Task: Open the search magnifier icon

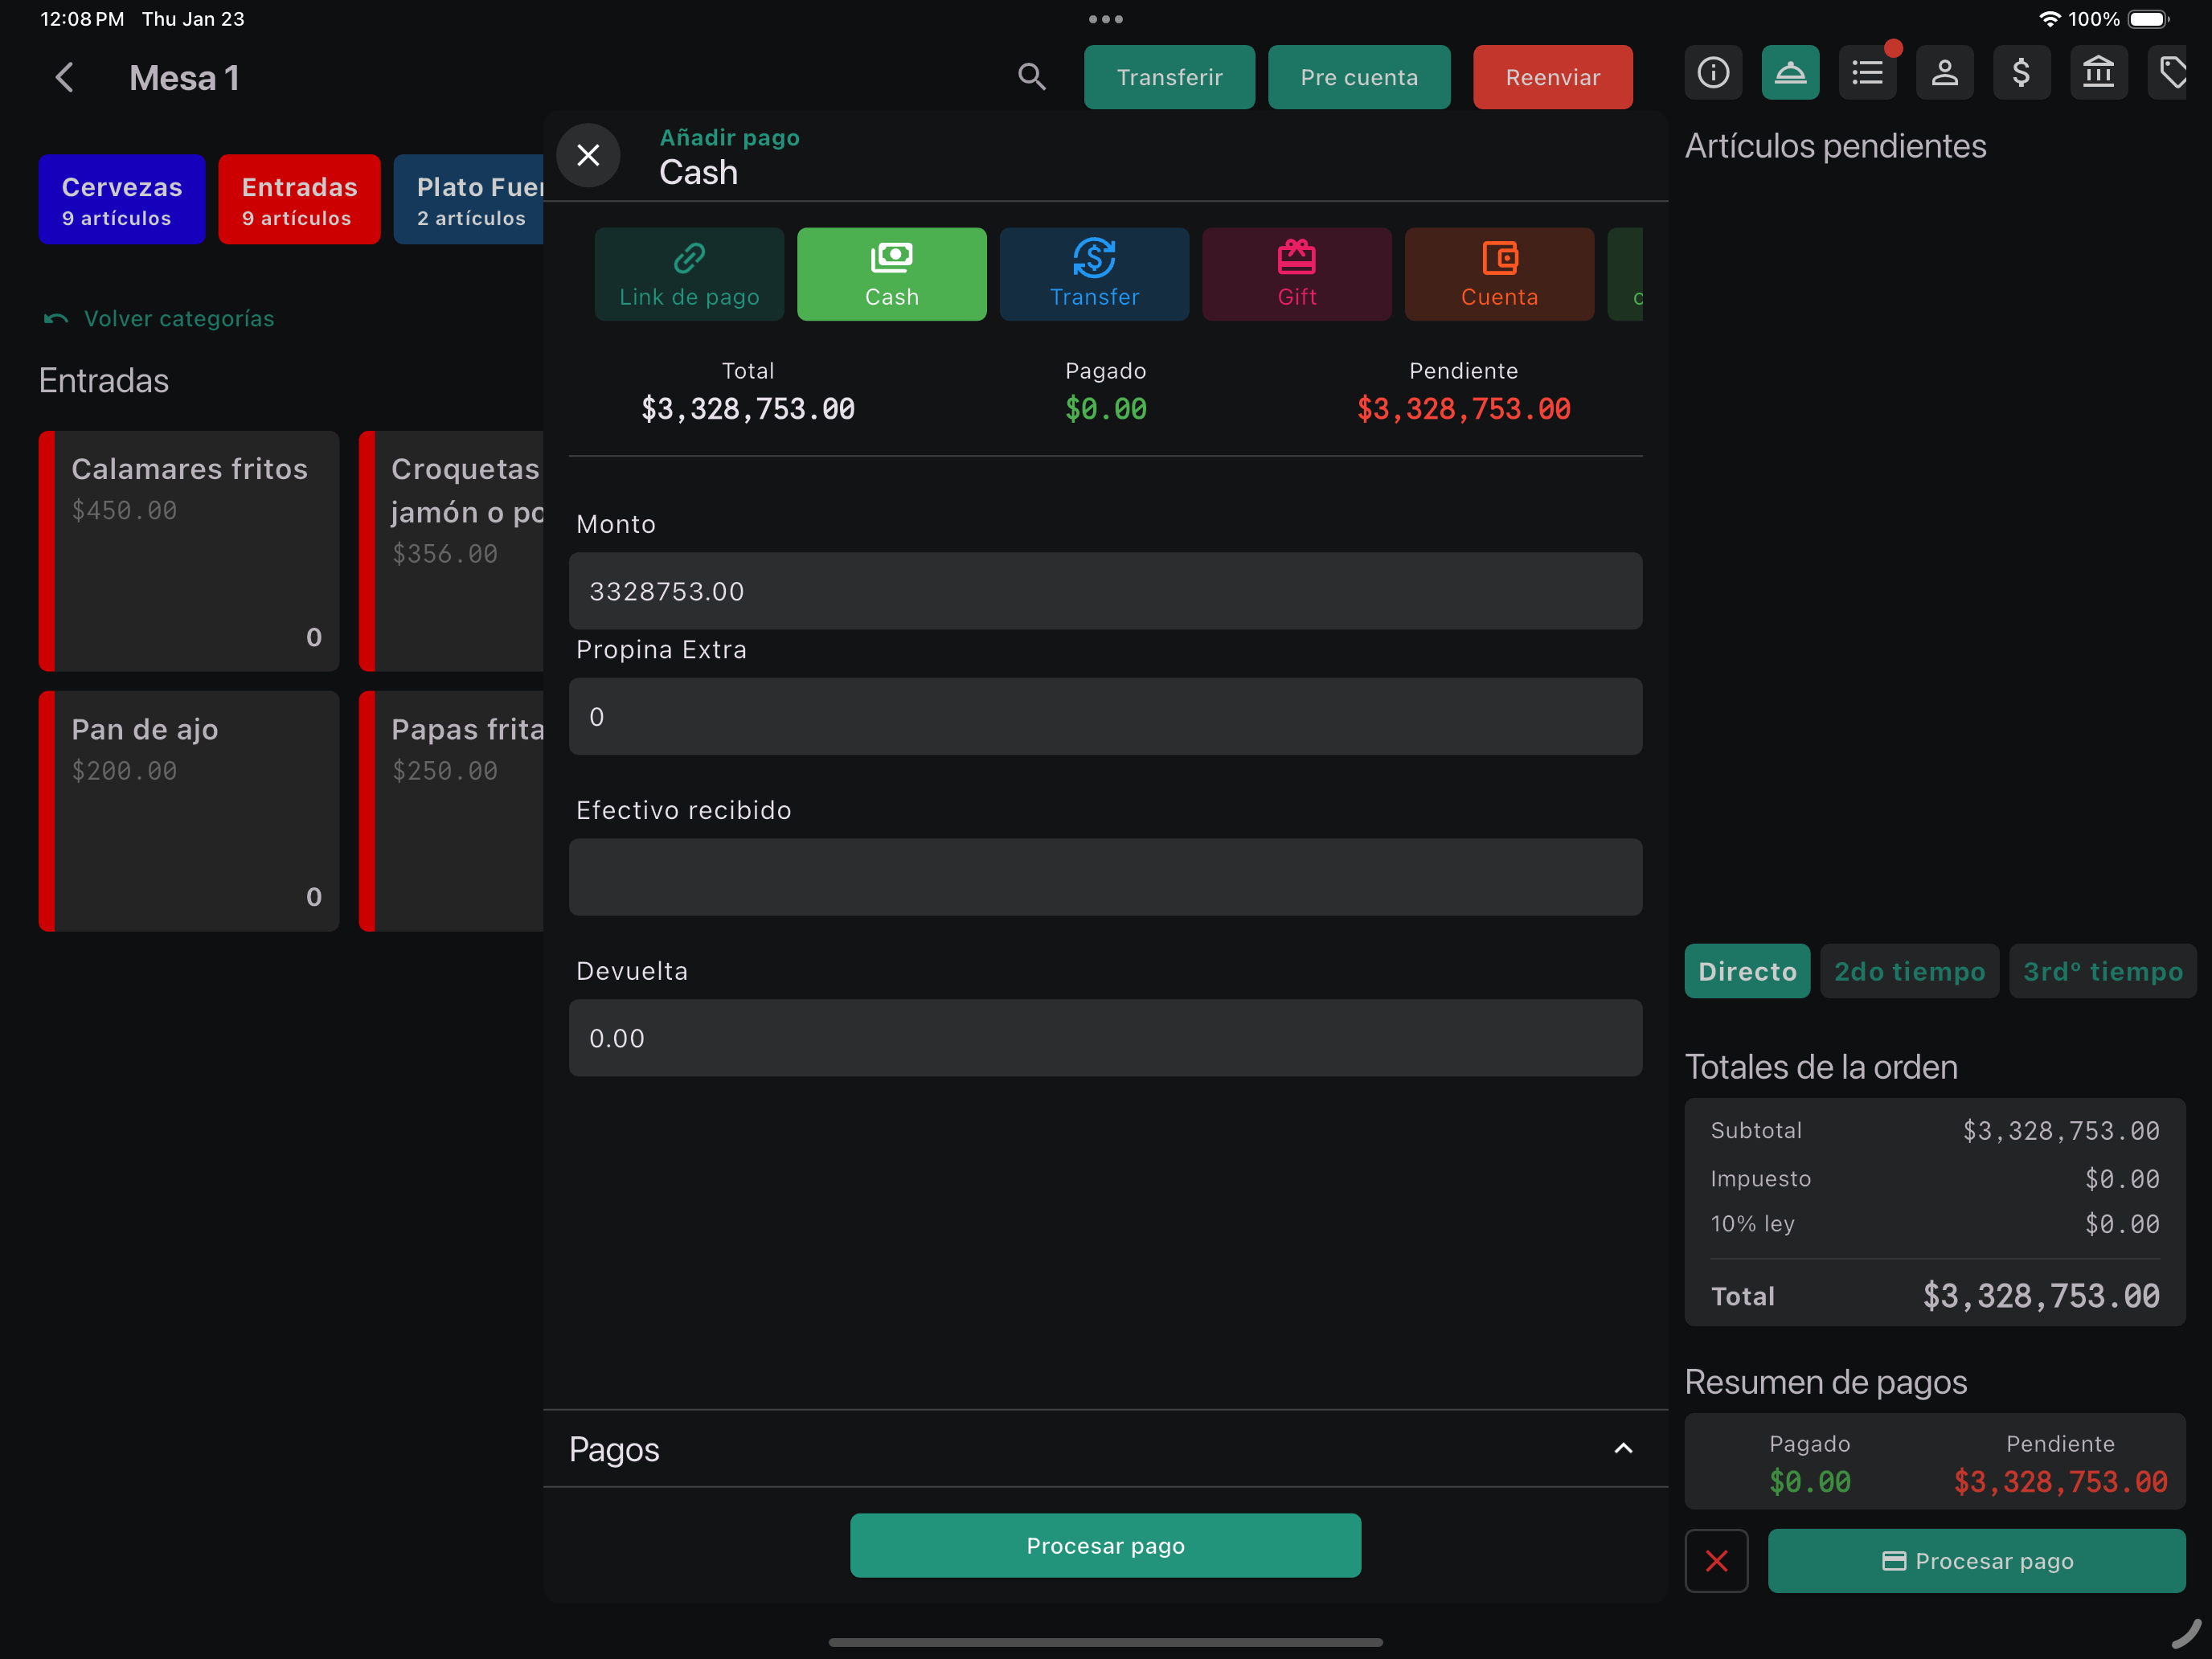Action: (1031, 77)
